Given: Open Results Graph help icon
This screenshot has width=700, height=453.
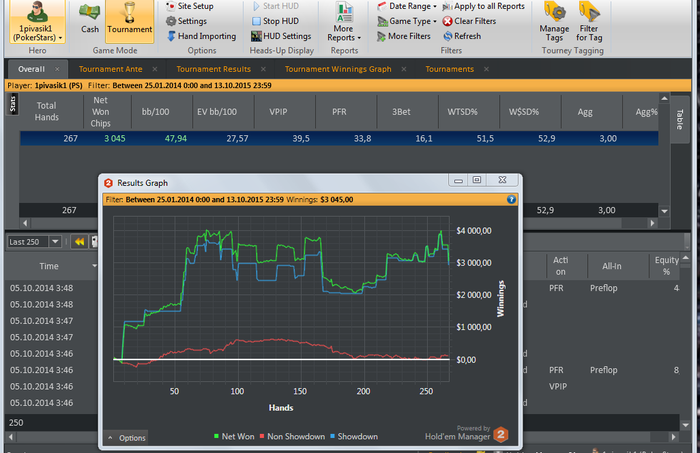Looking at the screenshot, I should pos(511,199).
